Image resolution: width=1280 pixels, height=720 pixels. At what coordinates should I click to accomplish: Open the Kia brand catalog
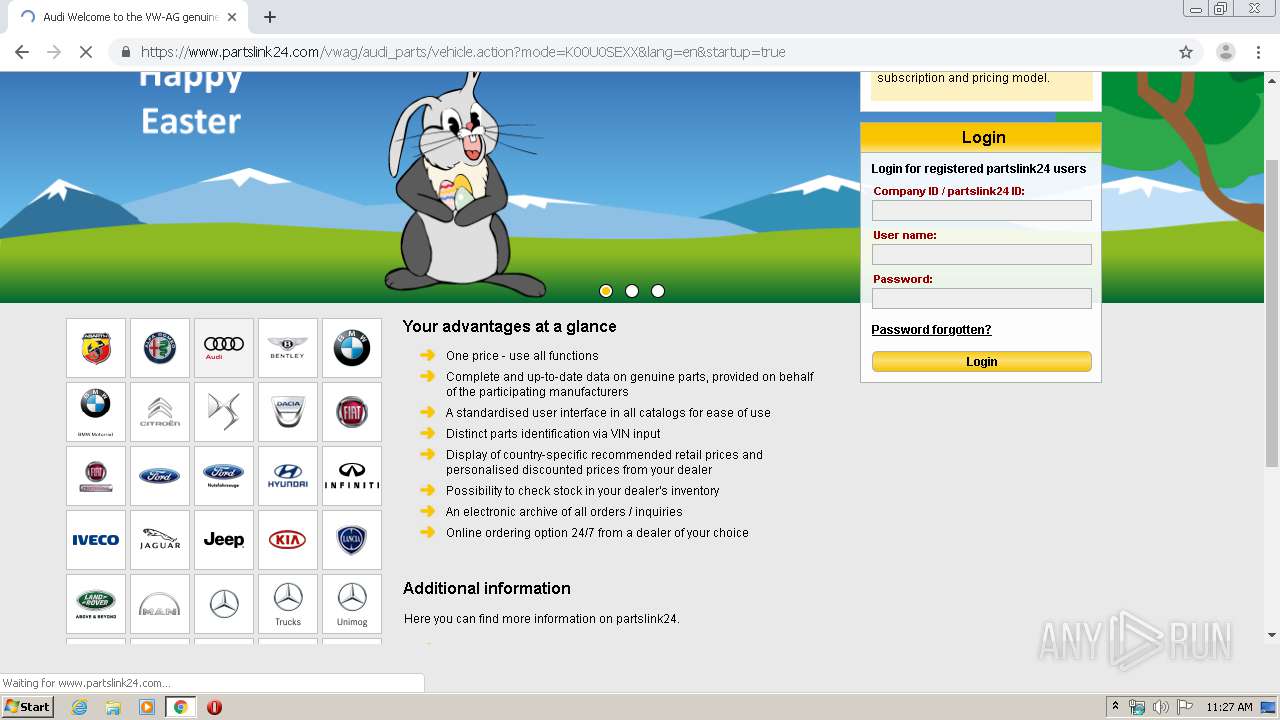tap(288, 540)
